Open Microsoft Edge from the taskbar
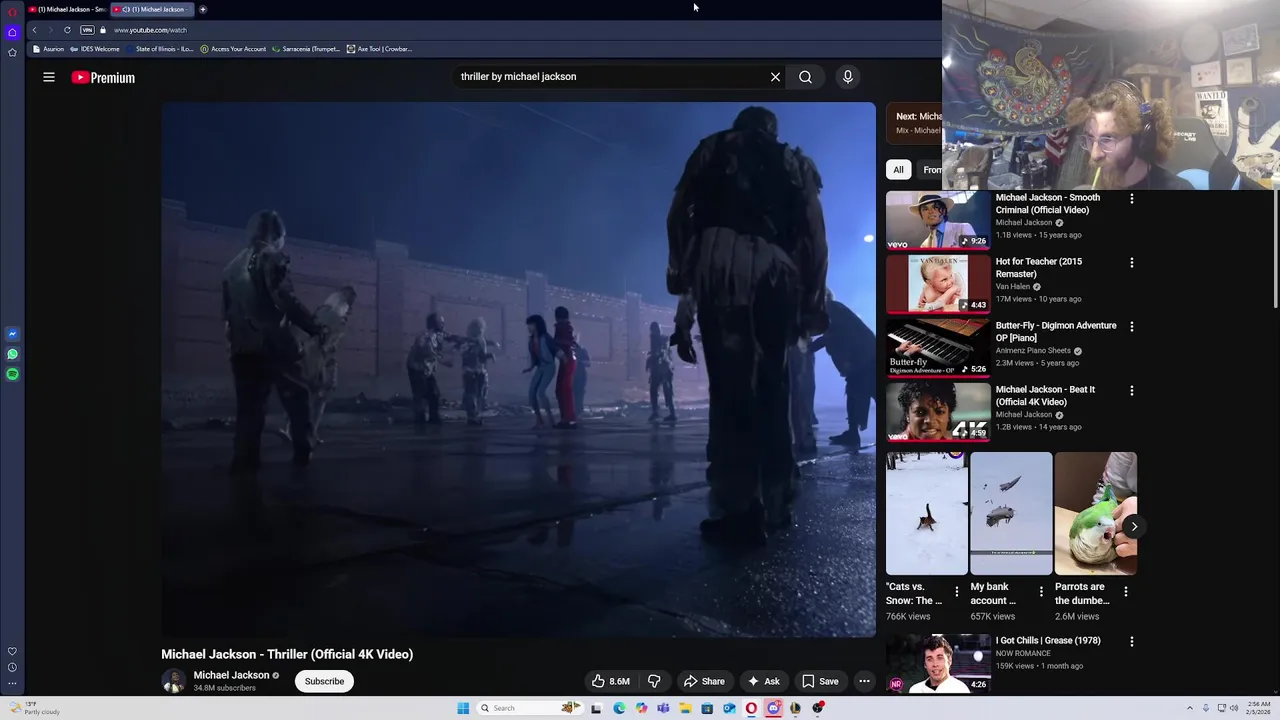1280x720 pixels. 619,708
